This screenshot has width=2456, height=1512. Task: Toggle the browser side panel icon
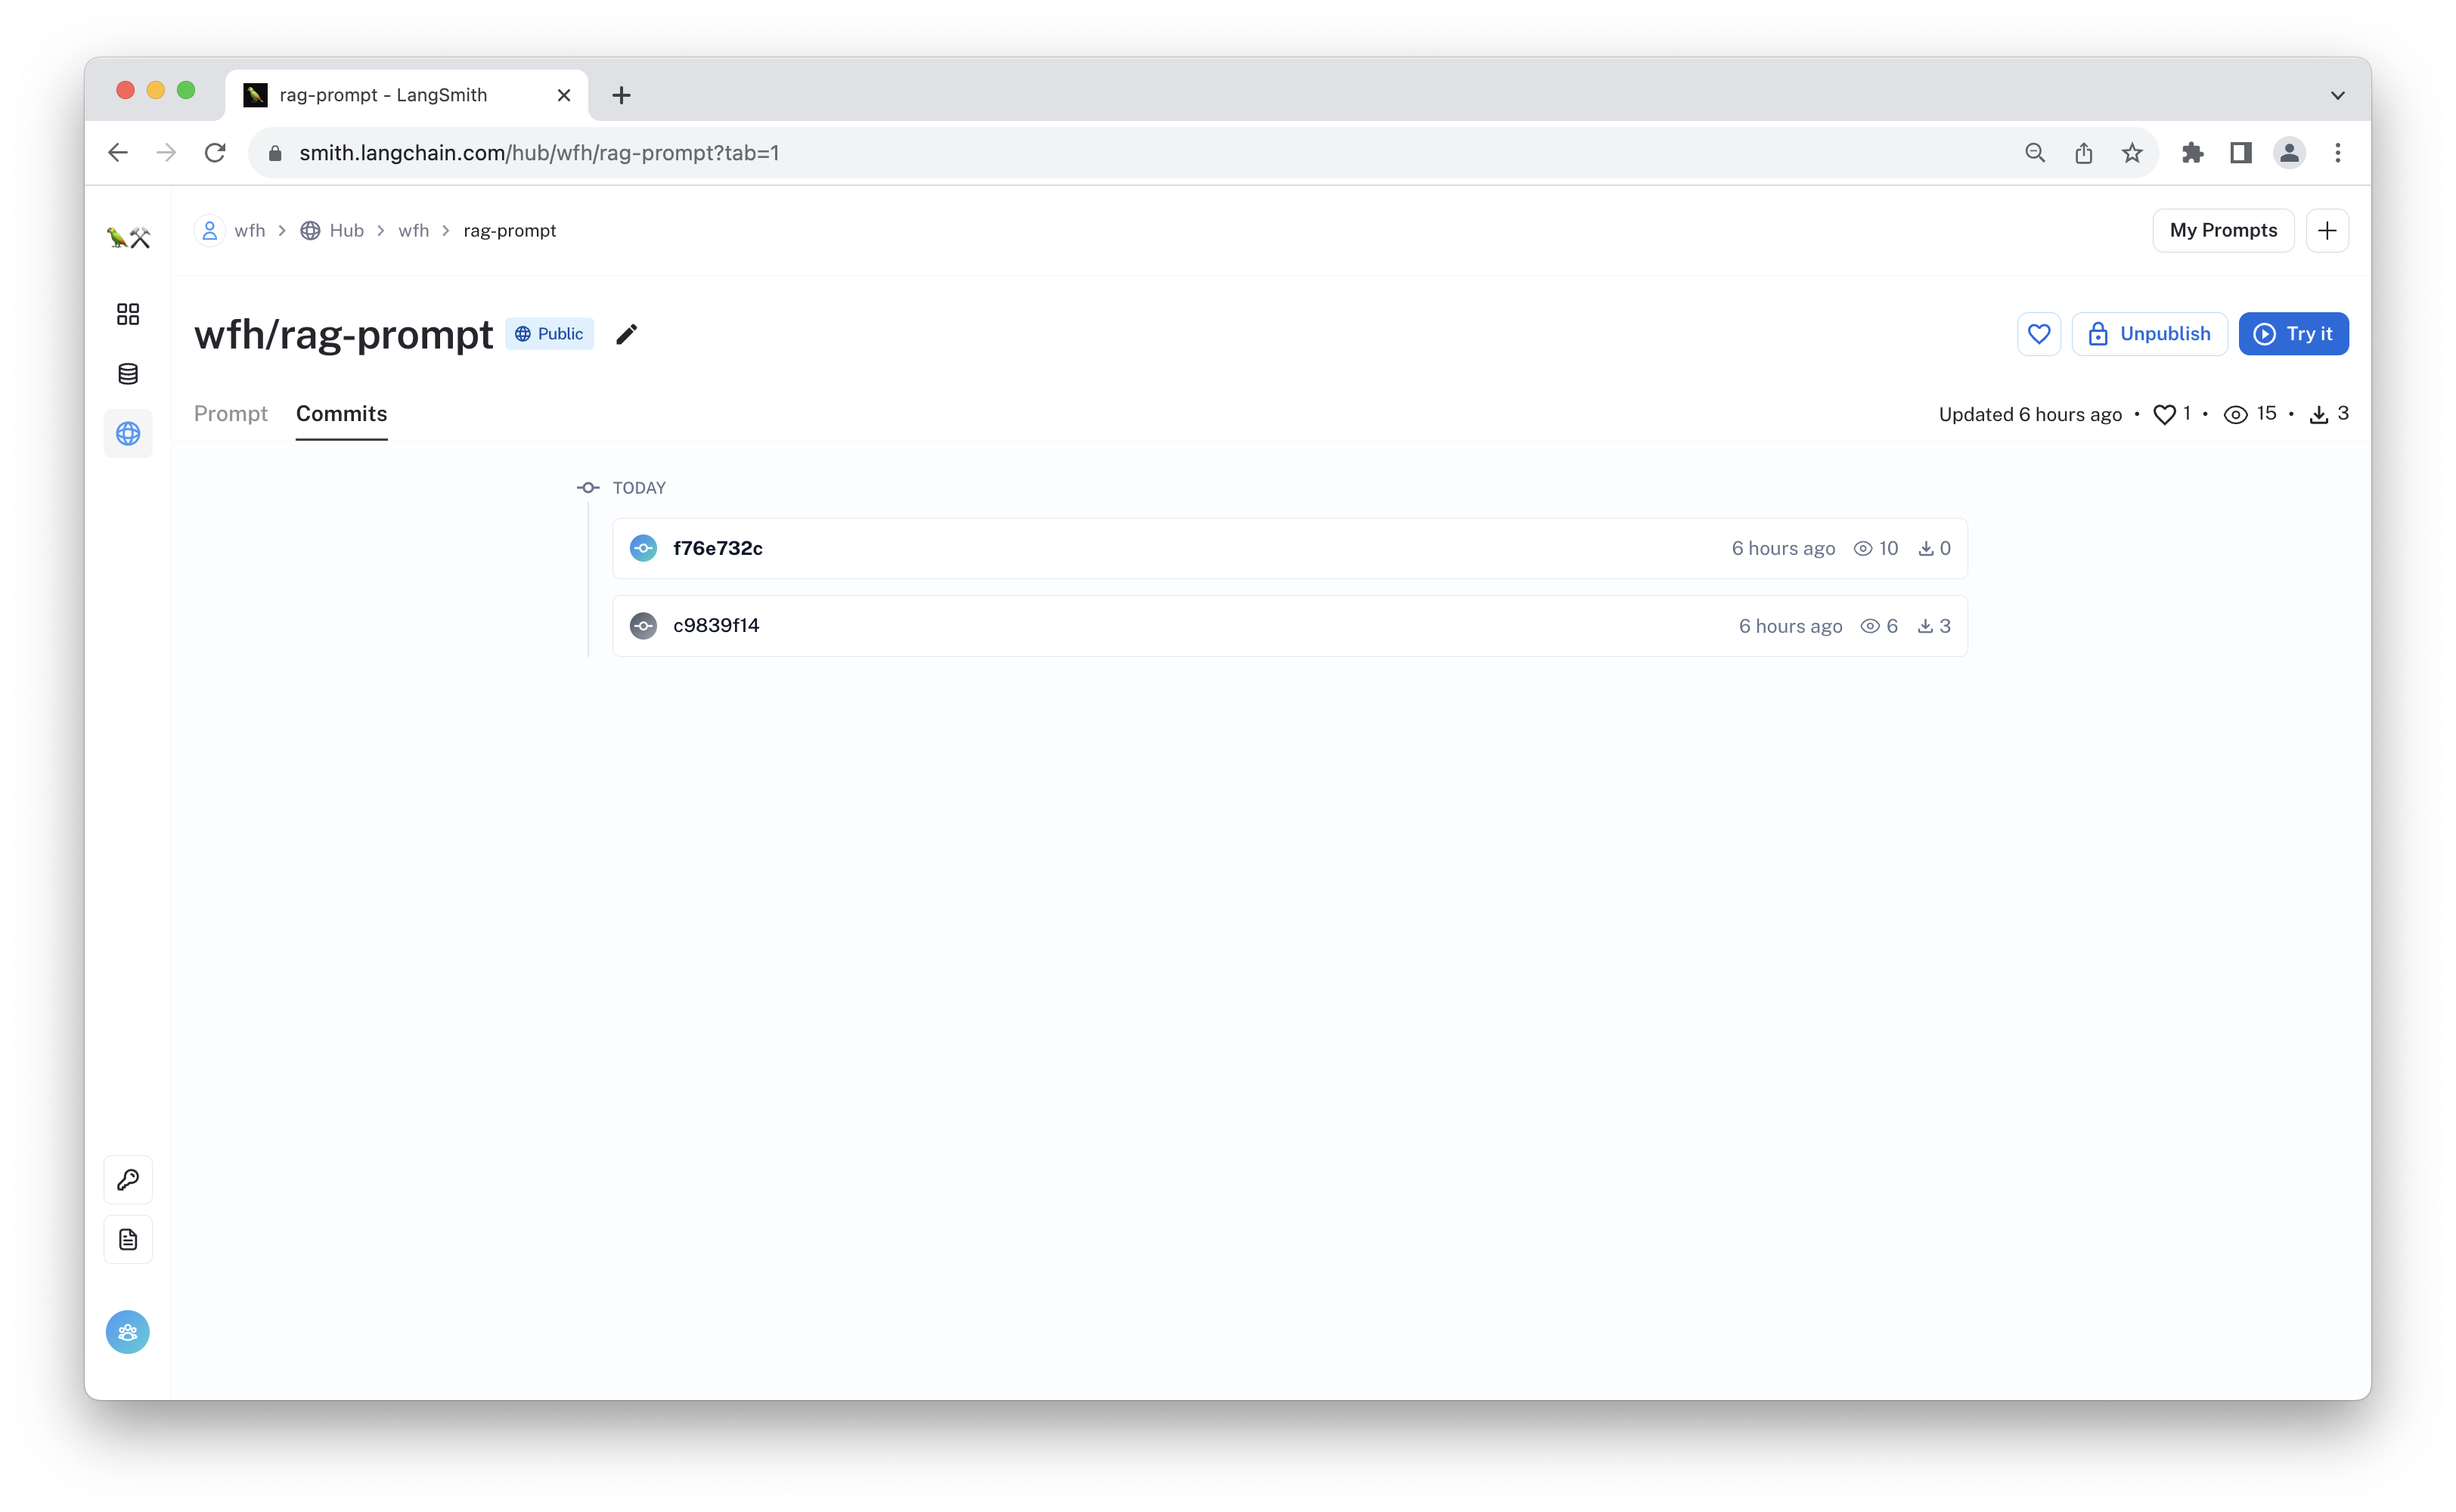[2240, 153]
